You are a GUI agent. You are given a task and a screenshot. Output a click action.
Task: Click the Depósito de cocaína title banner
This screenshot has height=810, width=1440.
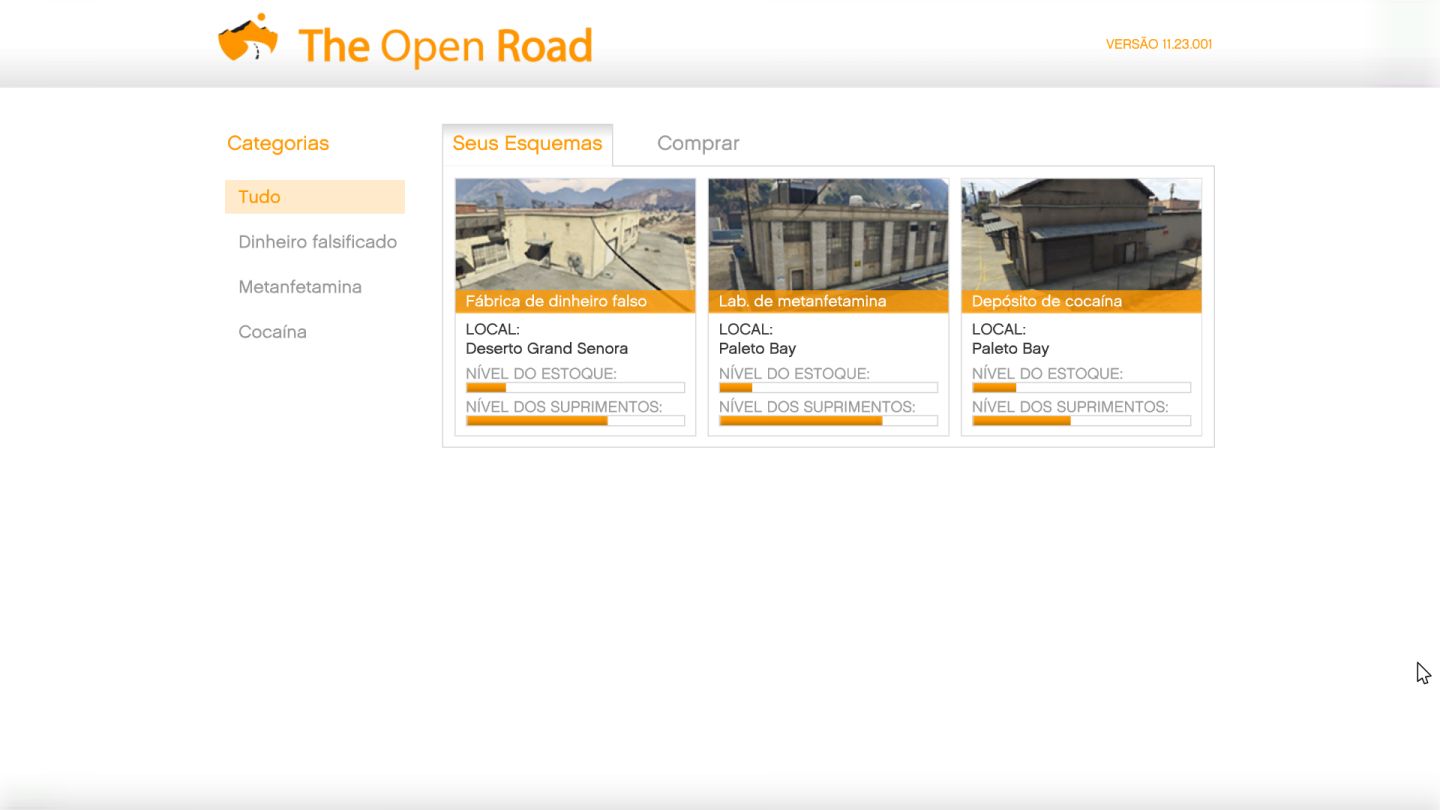pos(1081,301)
